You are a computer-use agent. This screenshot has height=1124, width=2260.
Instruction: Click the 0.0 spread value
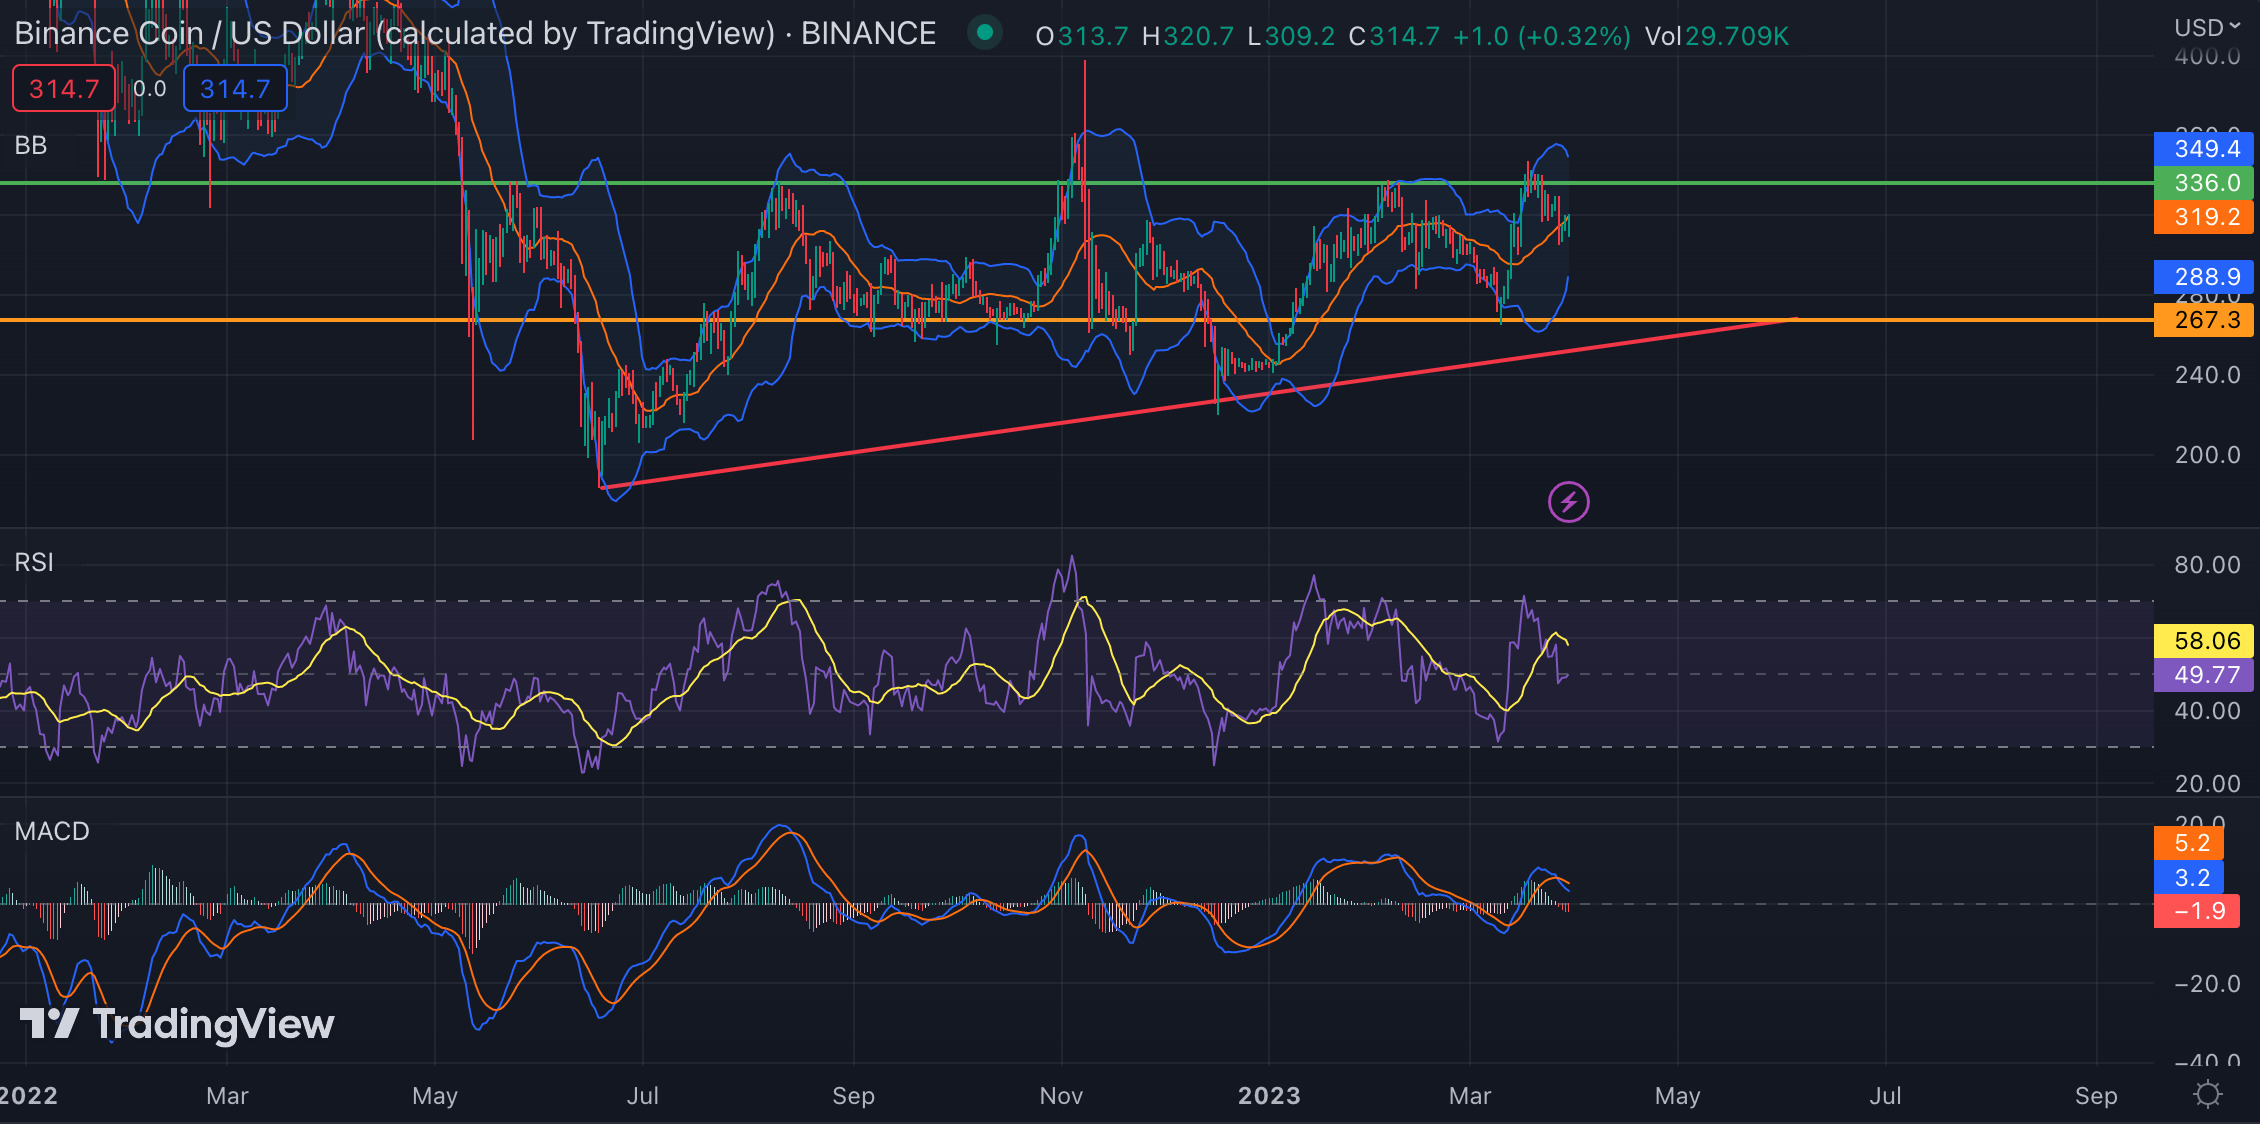150,89
